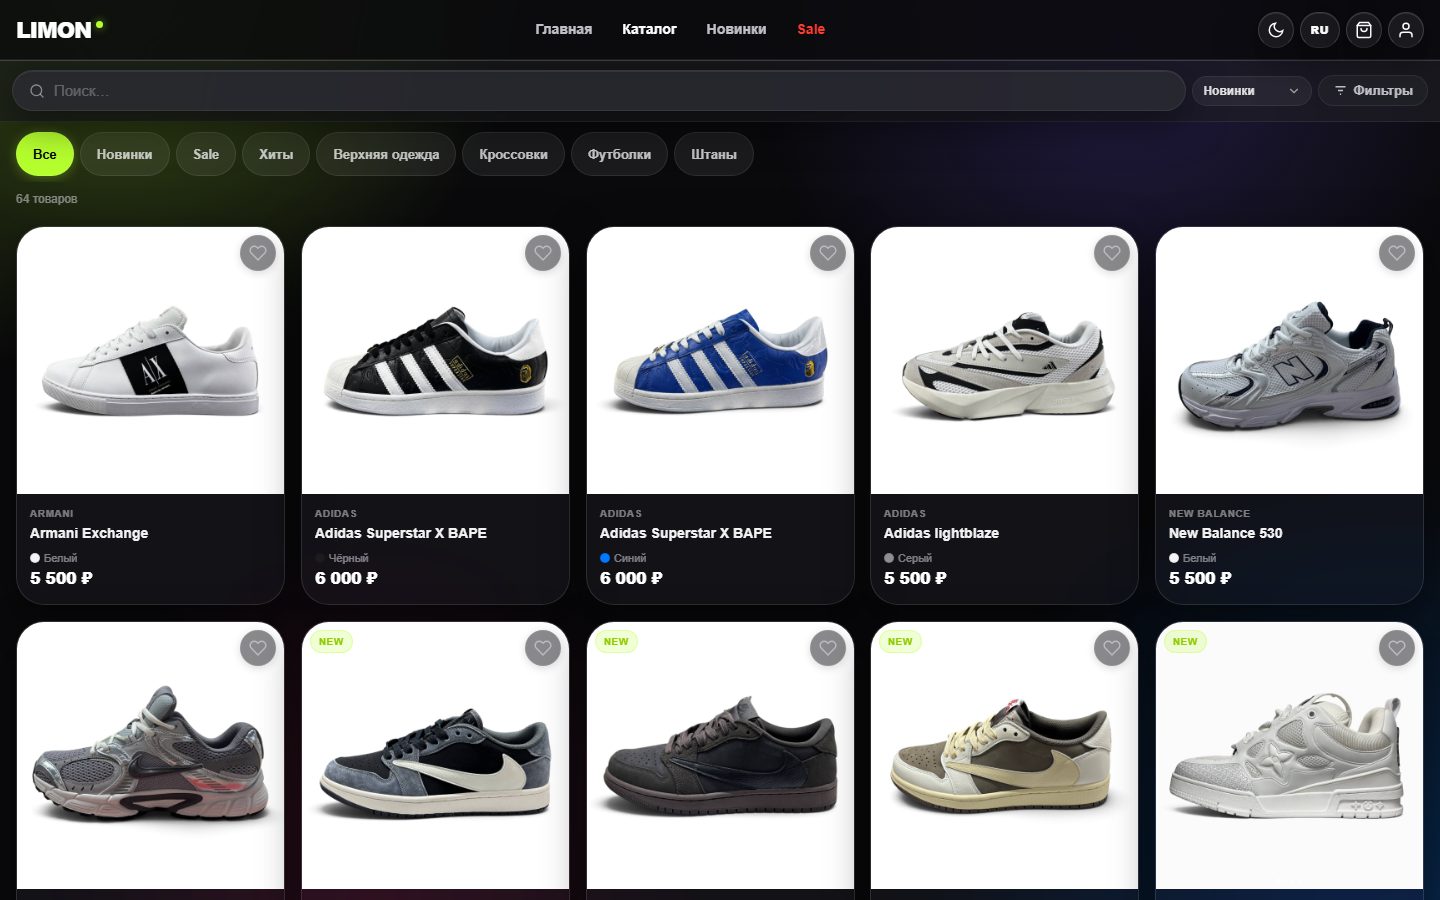Open the New Balance 530 sneaker image
Image resolution: width=1440 pixels, height=900 pixels.
coord(1289,361)
